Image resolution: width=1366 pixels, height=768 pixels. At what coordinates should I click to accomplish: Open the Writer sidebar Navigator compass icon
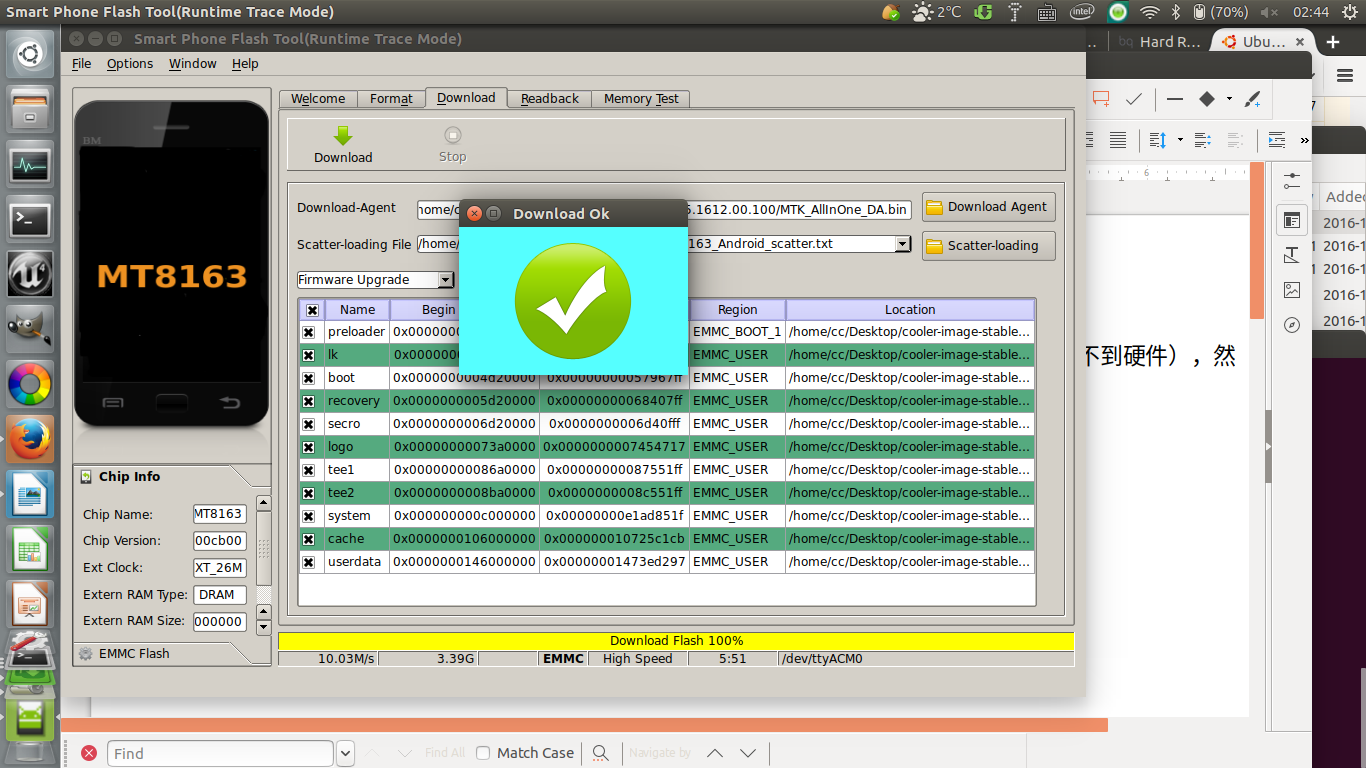(1292, 324)
